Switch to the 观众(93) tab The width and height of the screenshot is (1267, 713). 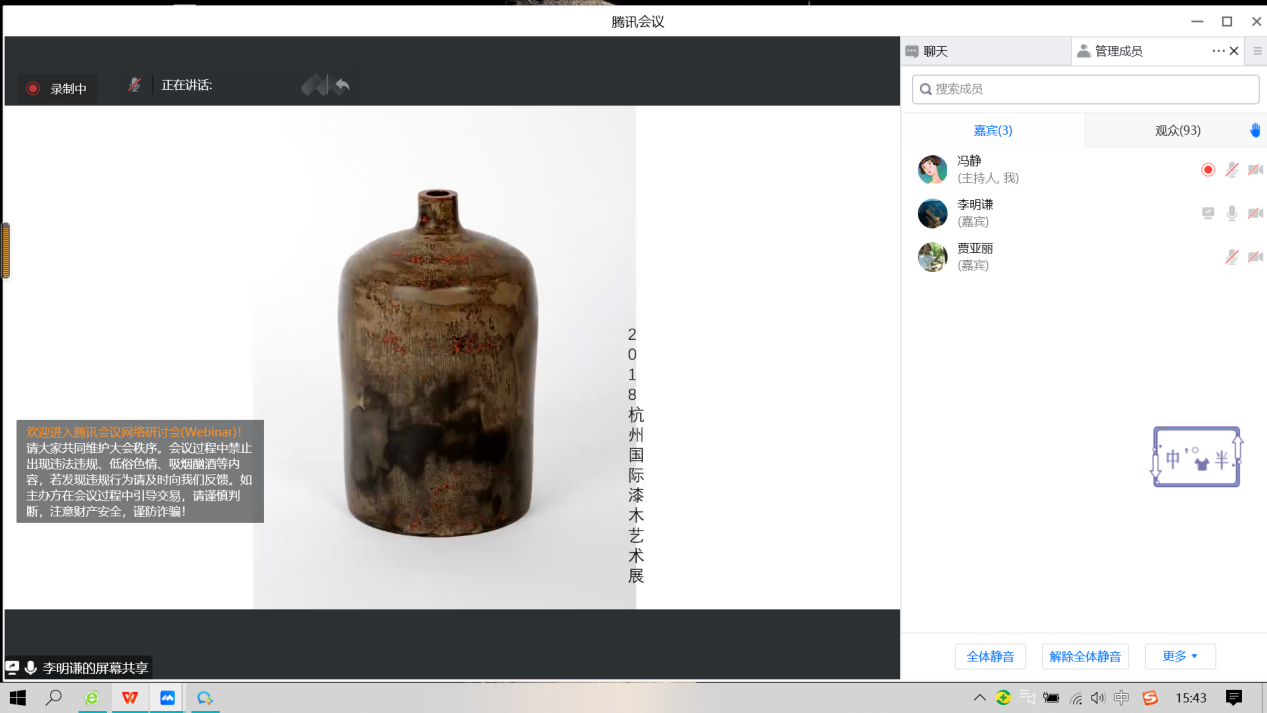coord(1177,130)
